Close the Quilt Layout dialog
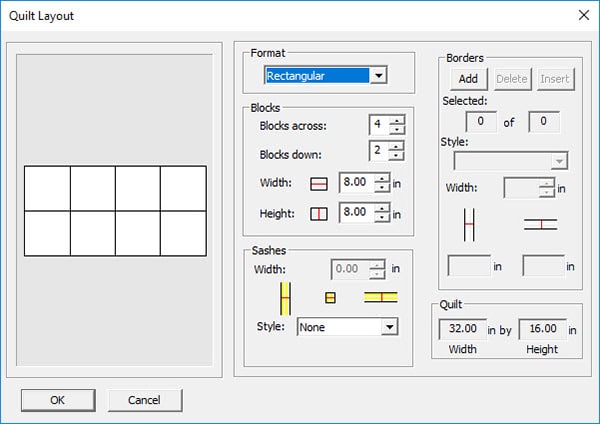 coord(584,15)
